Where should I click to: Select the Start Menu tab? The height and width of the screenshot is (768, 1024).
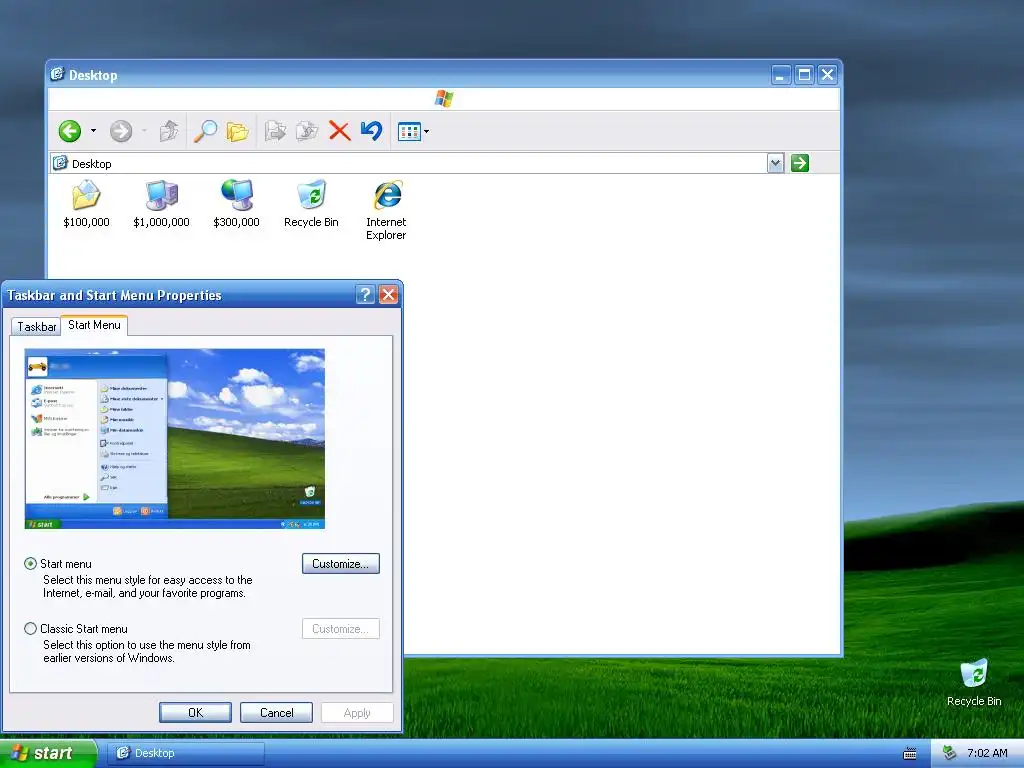[94, 325]
